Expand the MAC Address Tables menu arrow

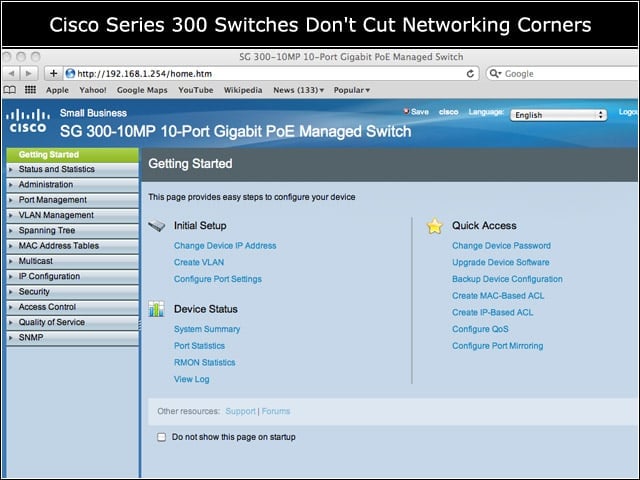point(11,246)
